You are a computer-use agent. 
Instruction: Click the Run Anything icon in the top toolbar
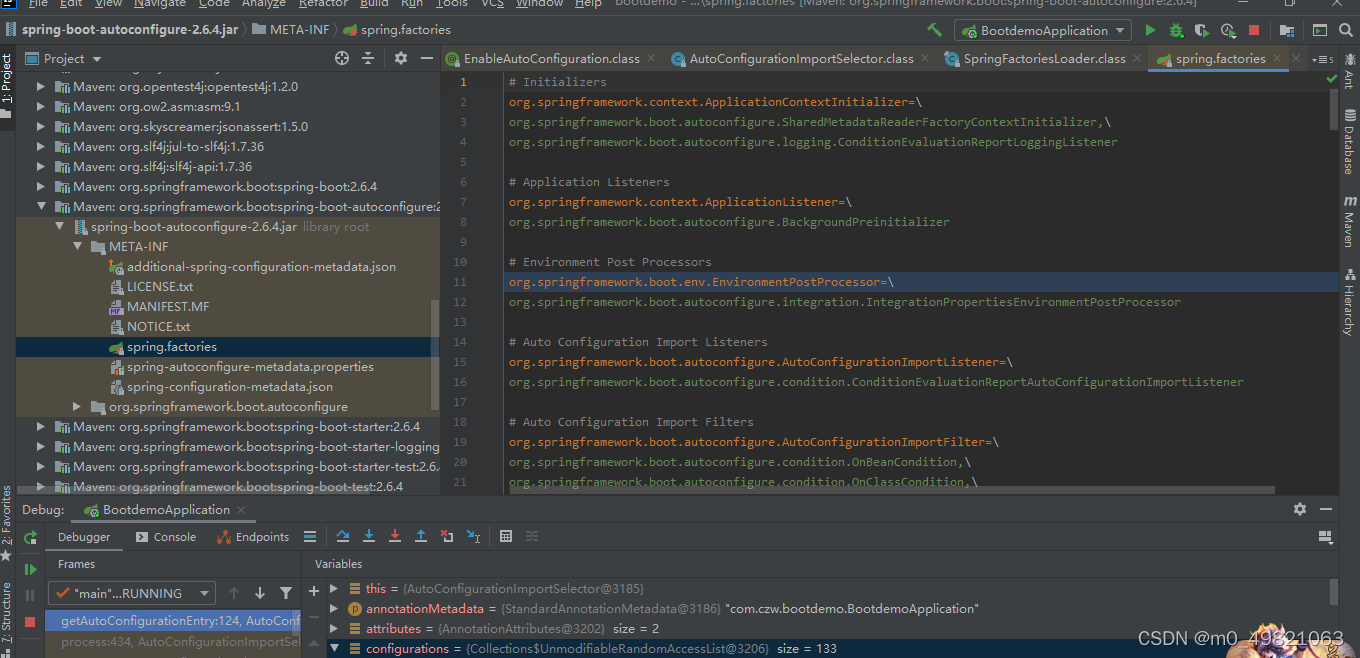pos(1320,30)
